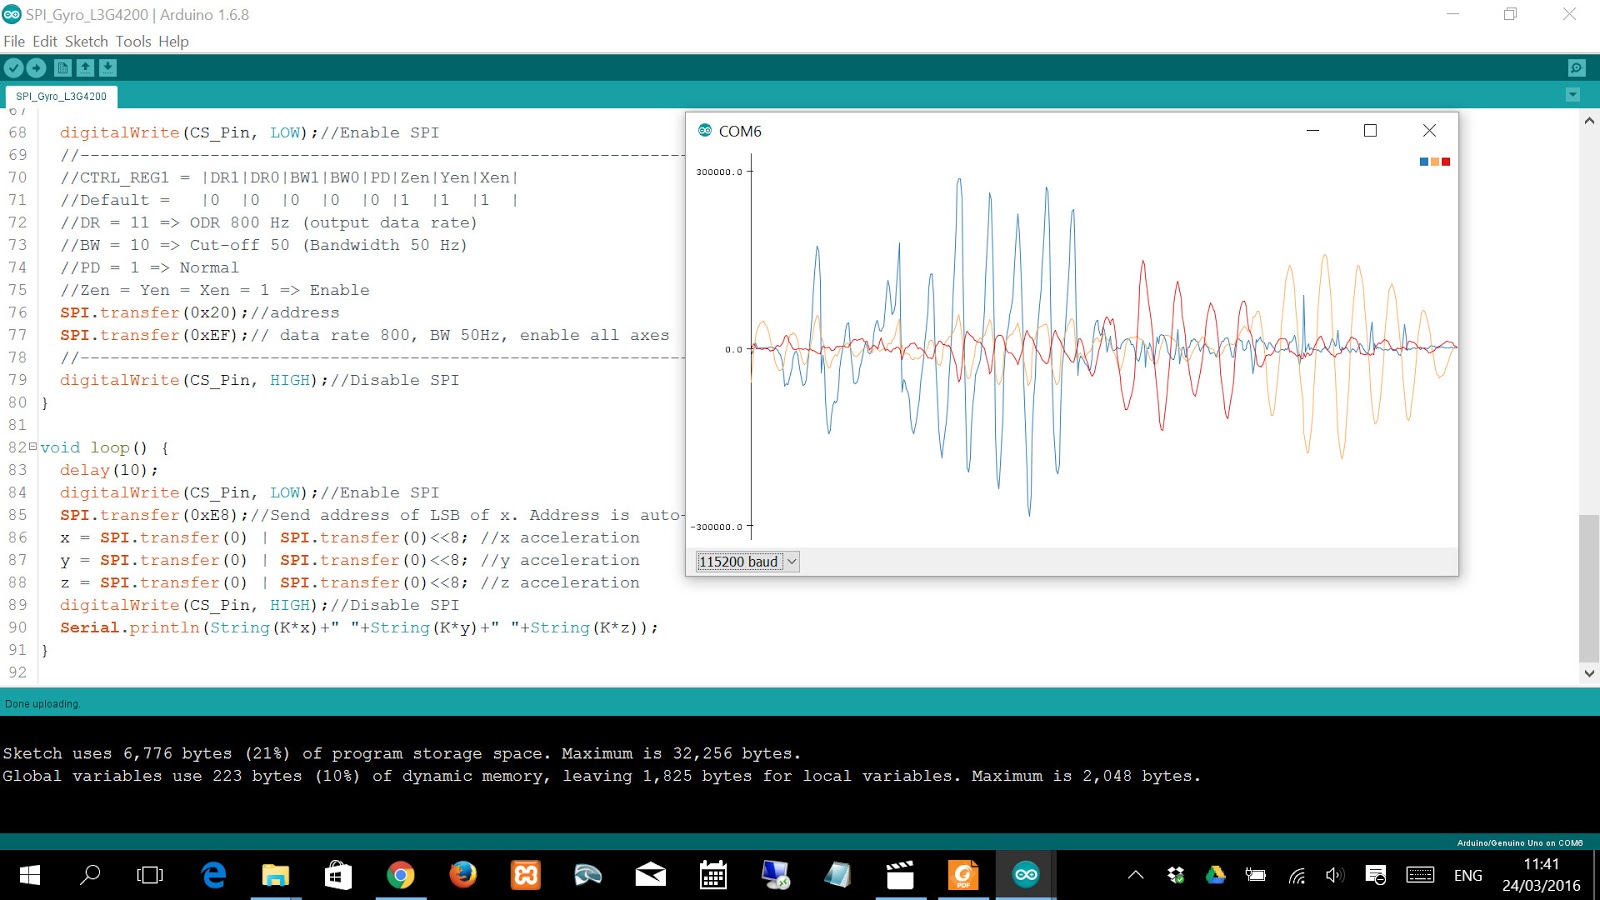1600x900 pixels.
Task: Open the tab options dropdown arrow
Action: click(1573, 95)
